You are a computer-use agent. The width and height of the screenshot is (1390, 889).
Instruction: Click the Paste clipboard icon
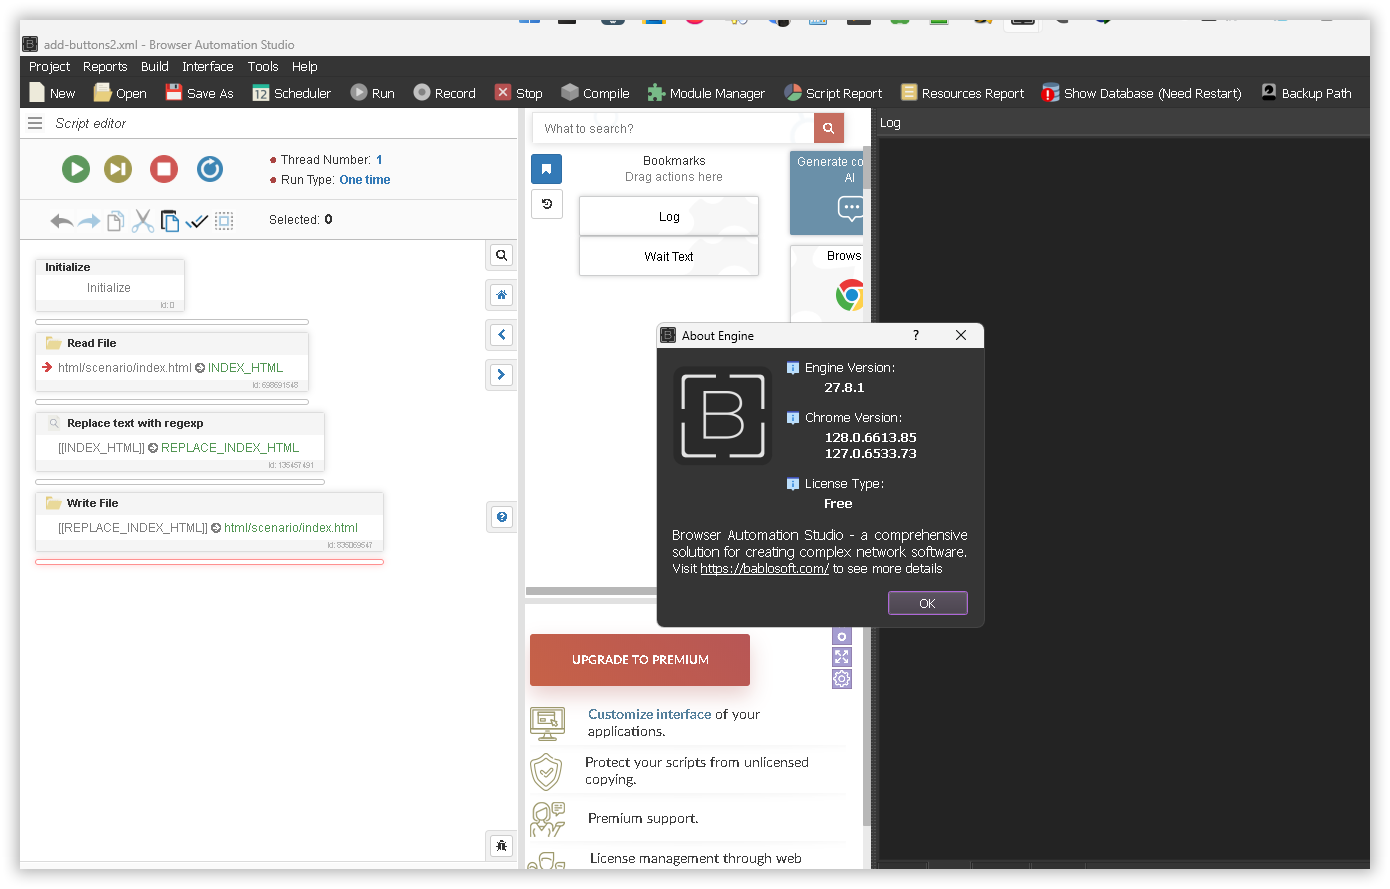click(170, 221)
